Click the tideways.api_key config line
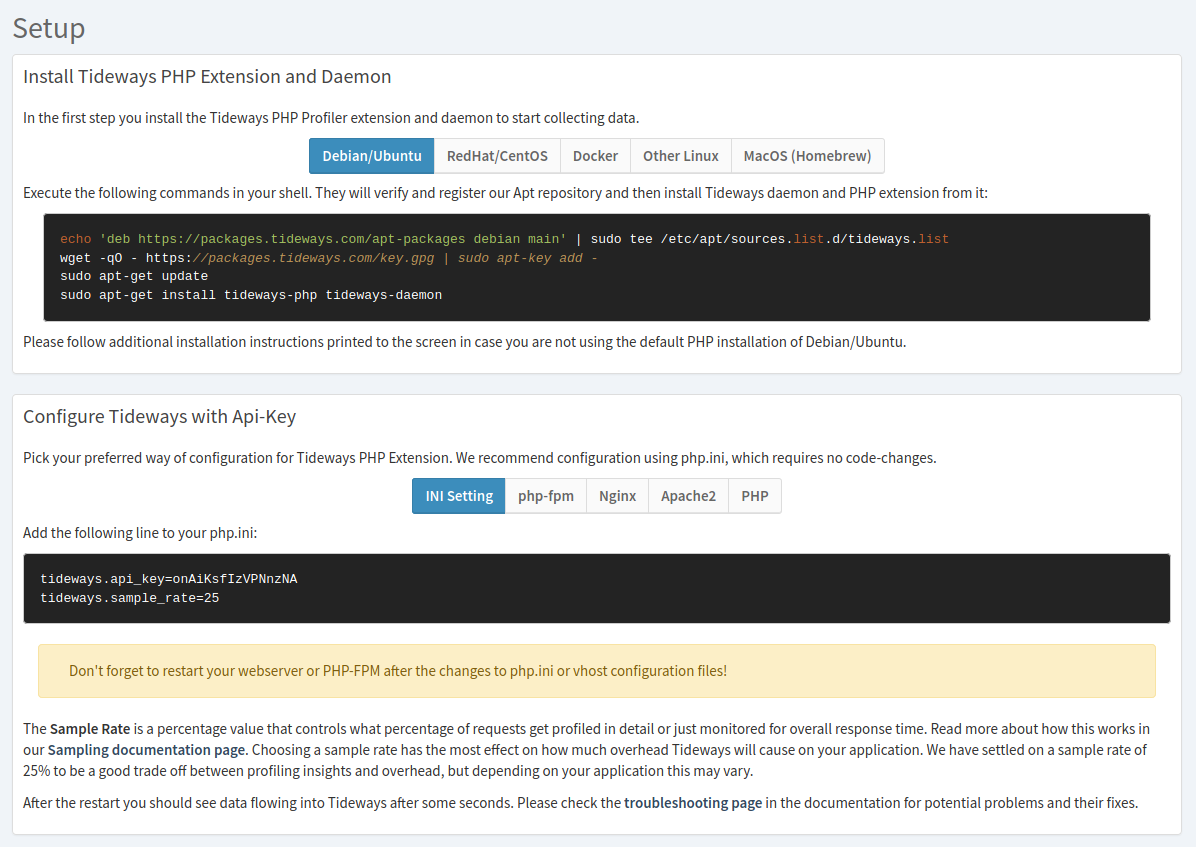This screenshot has width=1196, height=847. 169,579
